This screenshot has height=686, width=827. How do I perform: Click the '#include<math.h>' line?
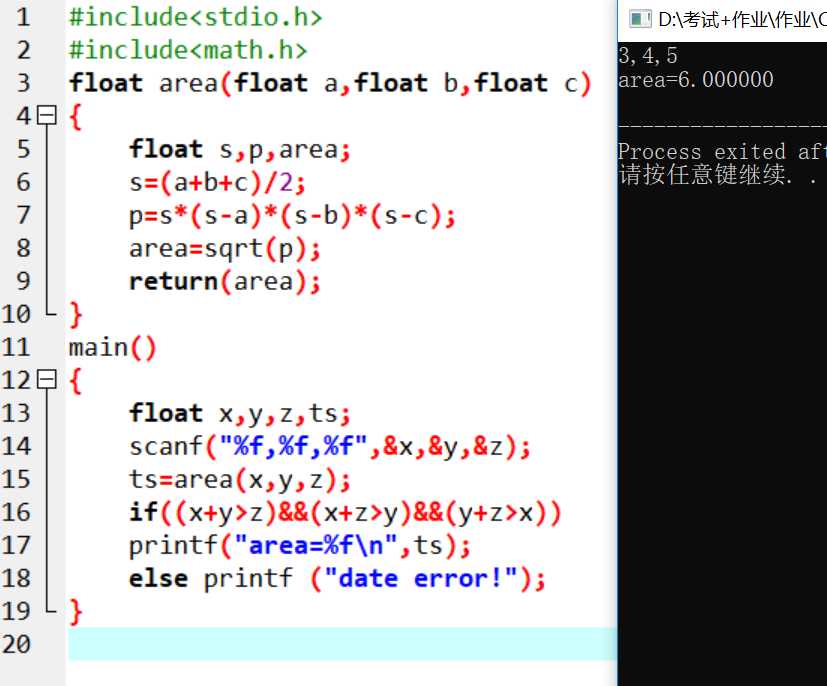point(188,50)
